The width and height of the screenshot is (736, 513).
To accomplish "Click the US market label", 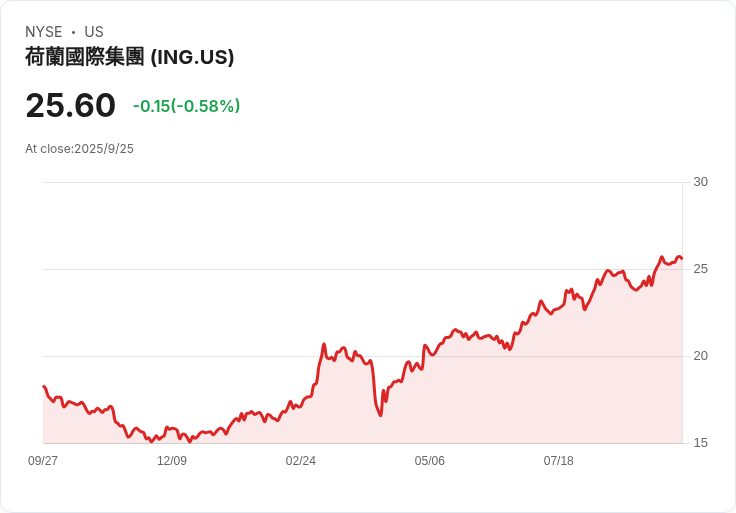I will 94,32.
